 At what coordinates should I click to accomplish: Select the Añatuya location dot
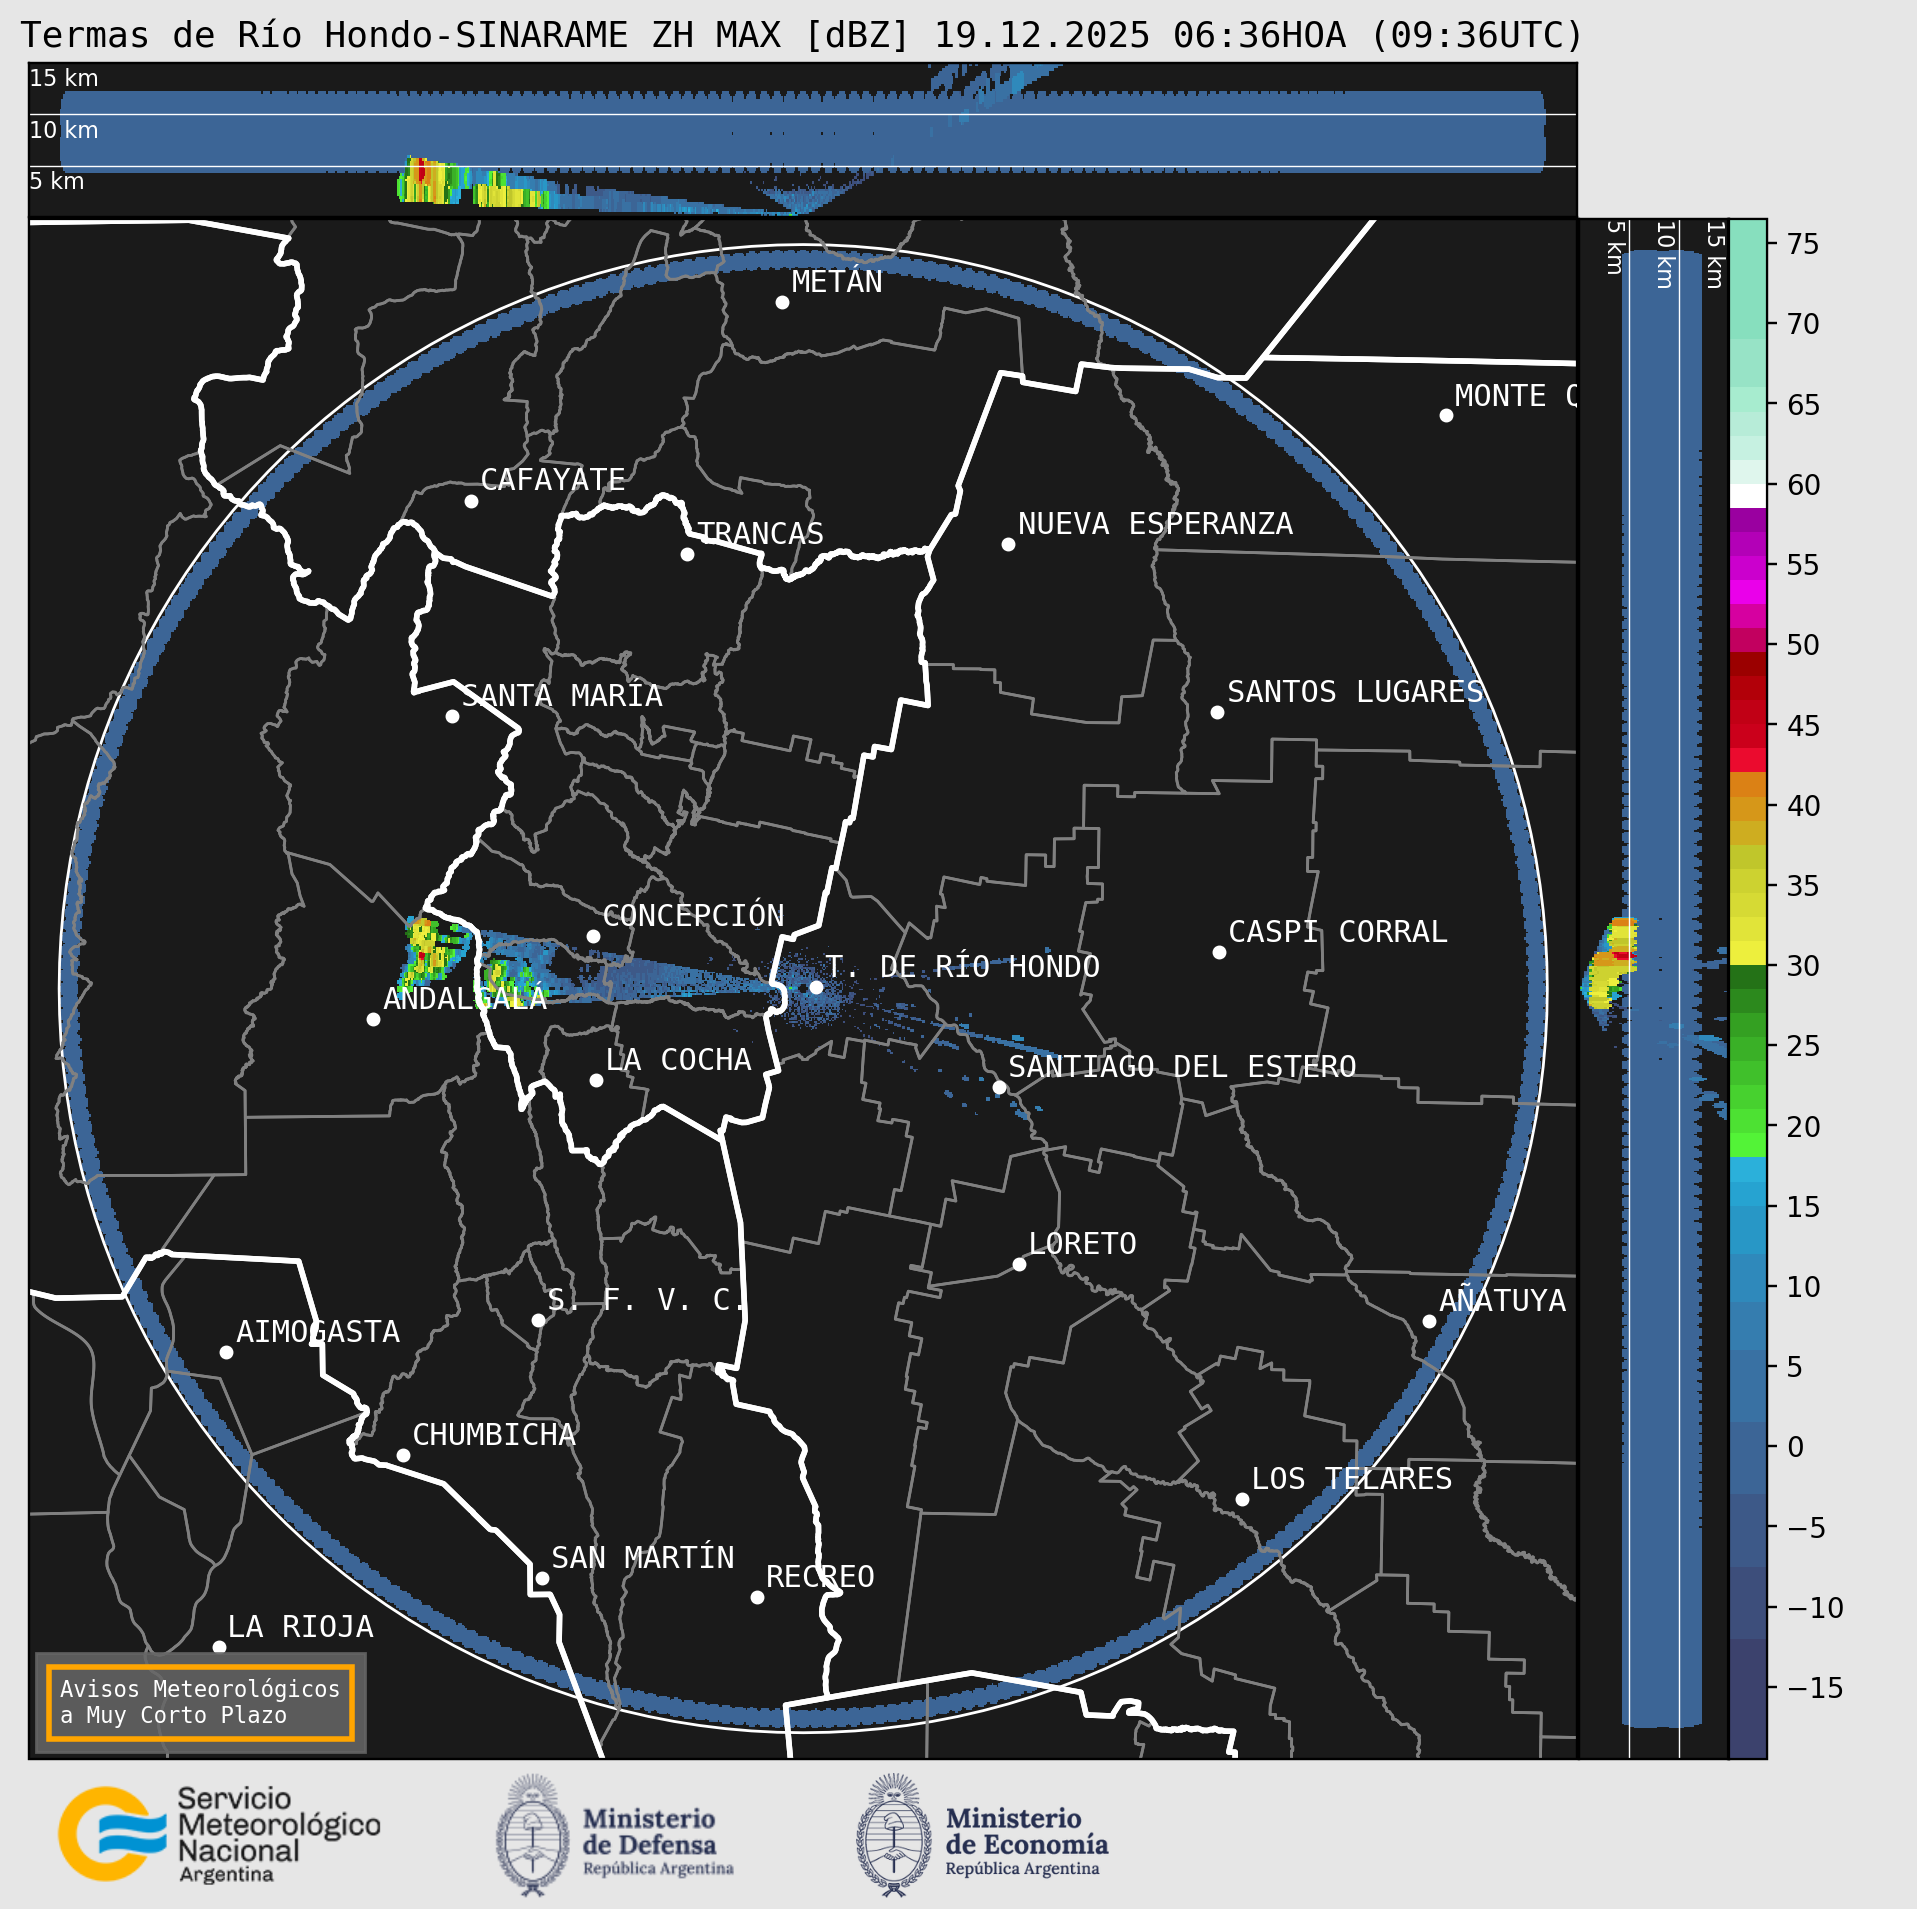point(1429,1321)
